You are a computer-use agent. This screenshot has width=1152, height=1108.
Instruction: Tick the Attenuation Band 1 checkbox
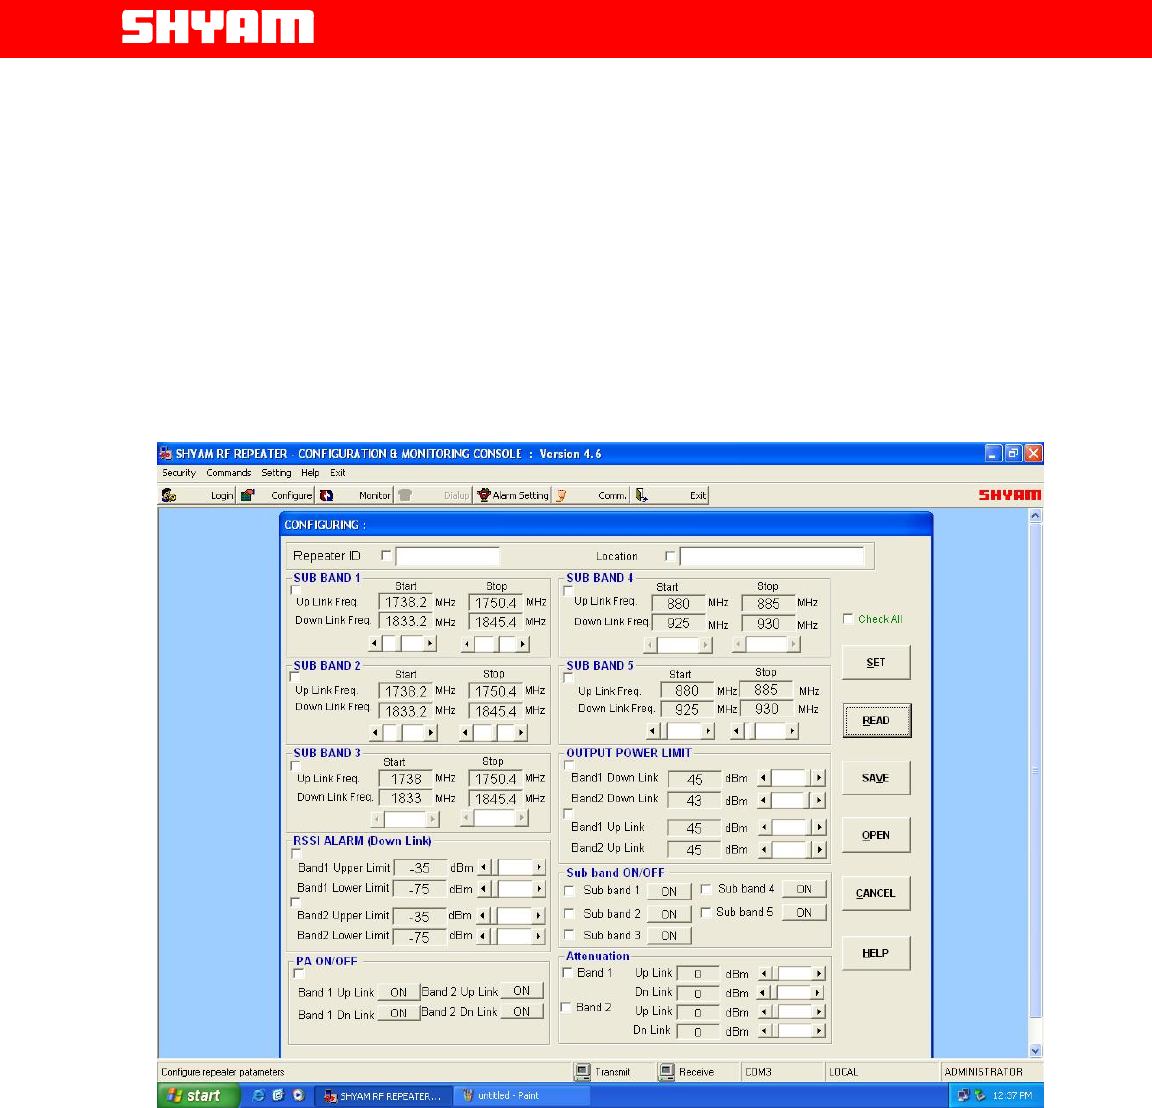(568, 973)
